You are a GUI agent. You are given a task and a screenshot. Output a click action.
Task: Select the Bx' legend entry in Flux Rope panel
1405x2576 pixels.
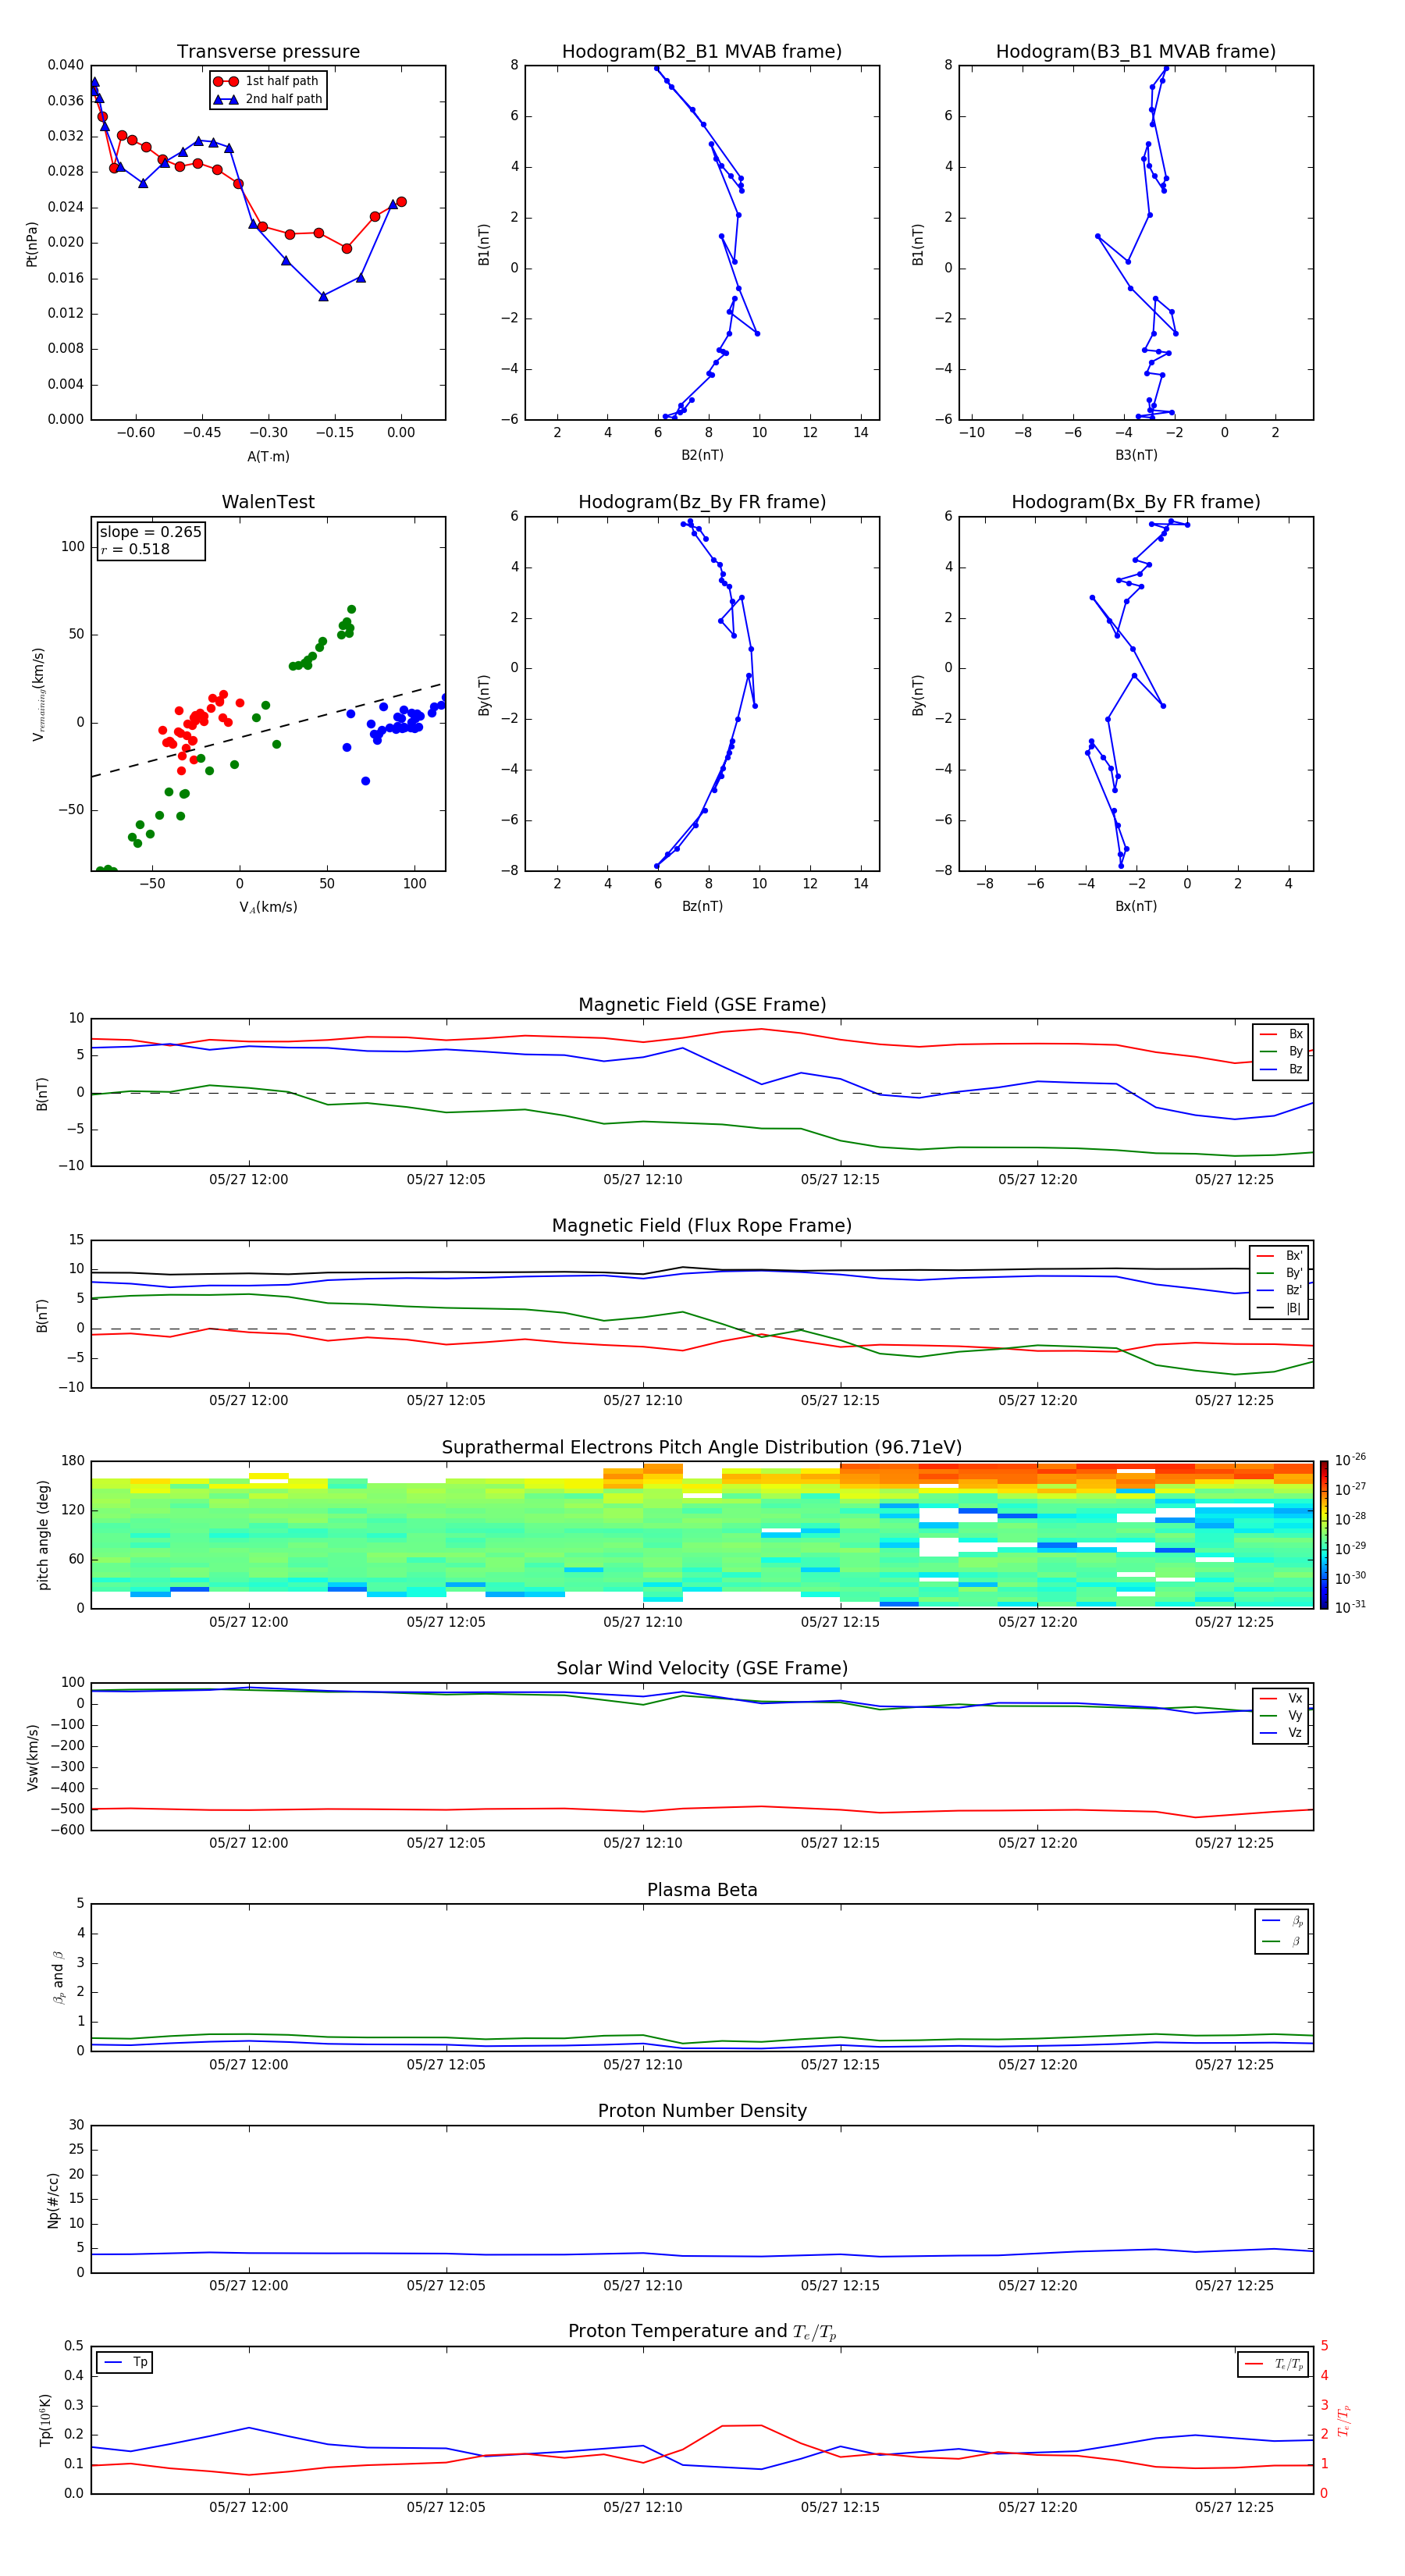point(1280,1256)
